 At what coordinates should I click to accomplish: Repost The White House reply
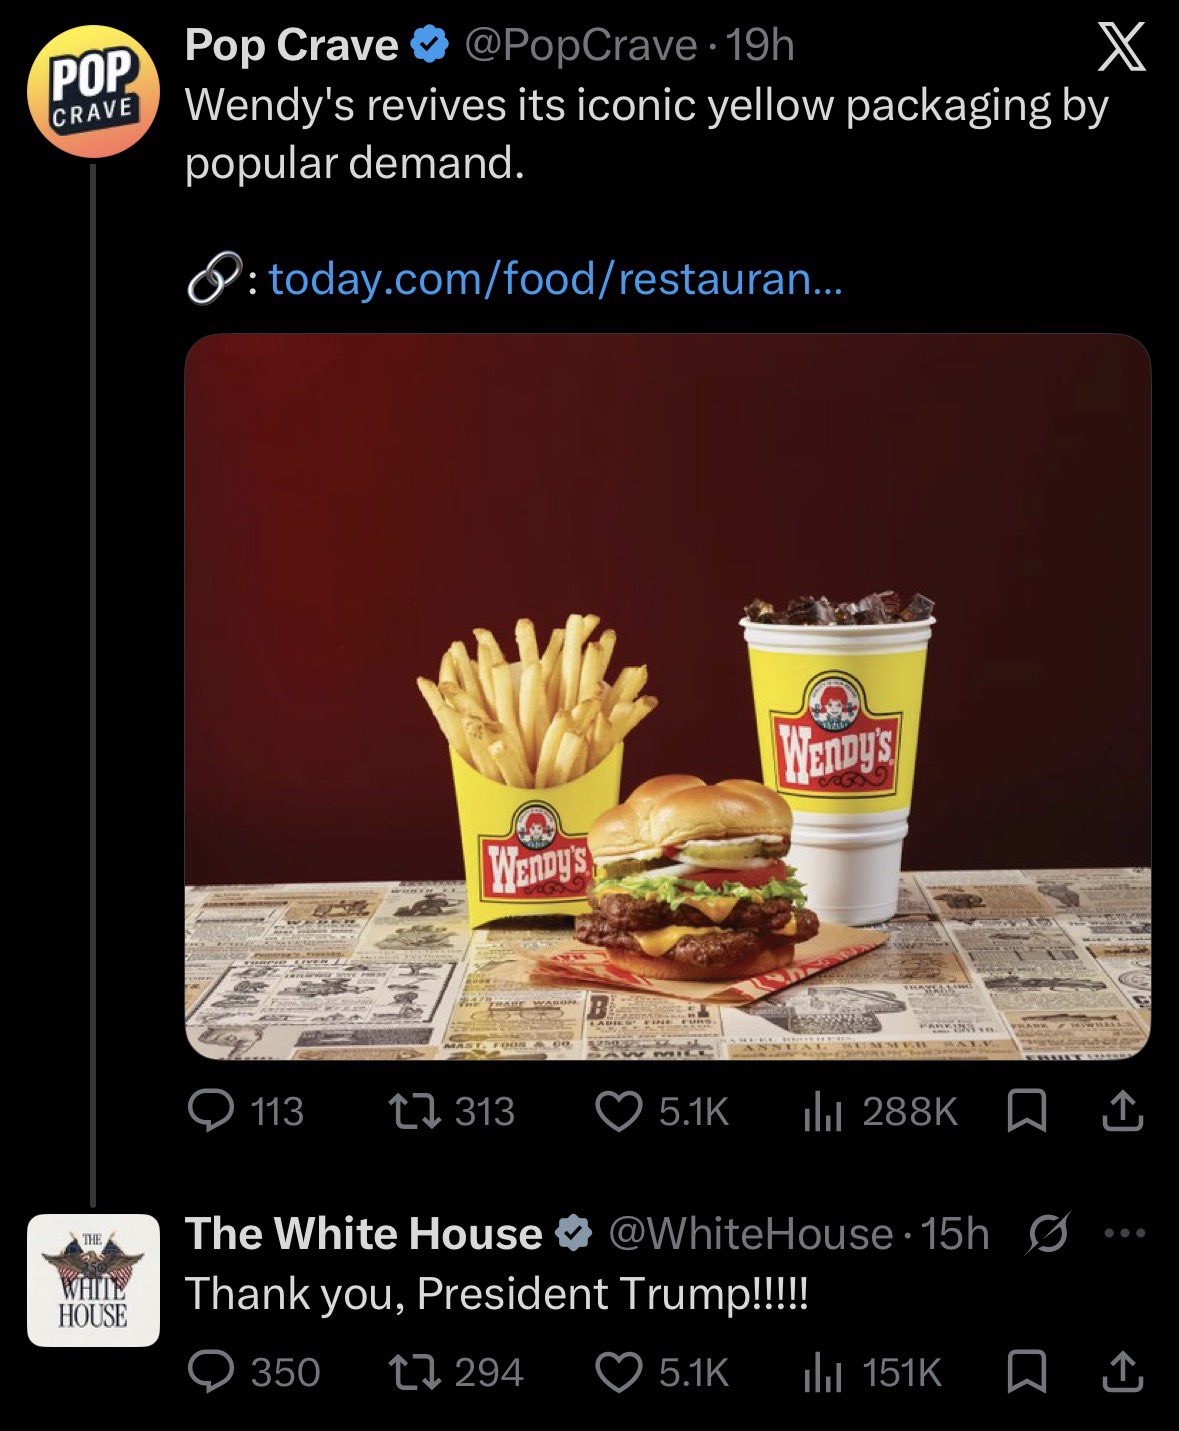pos(457,1372)
